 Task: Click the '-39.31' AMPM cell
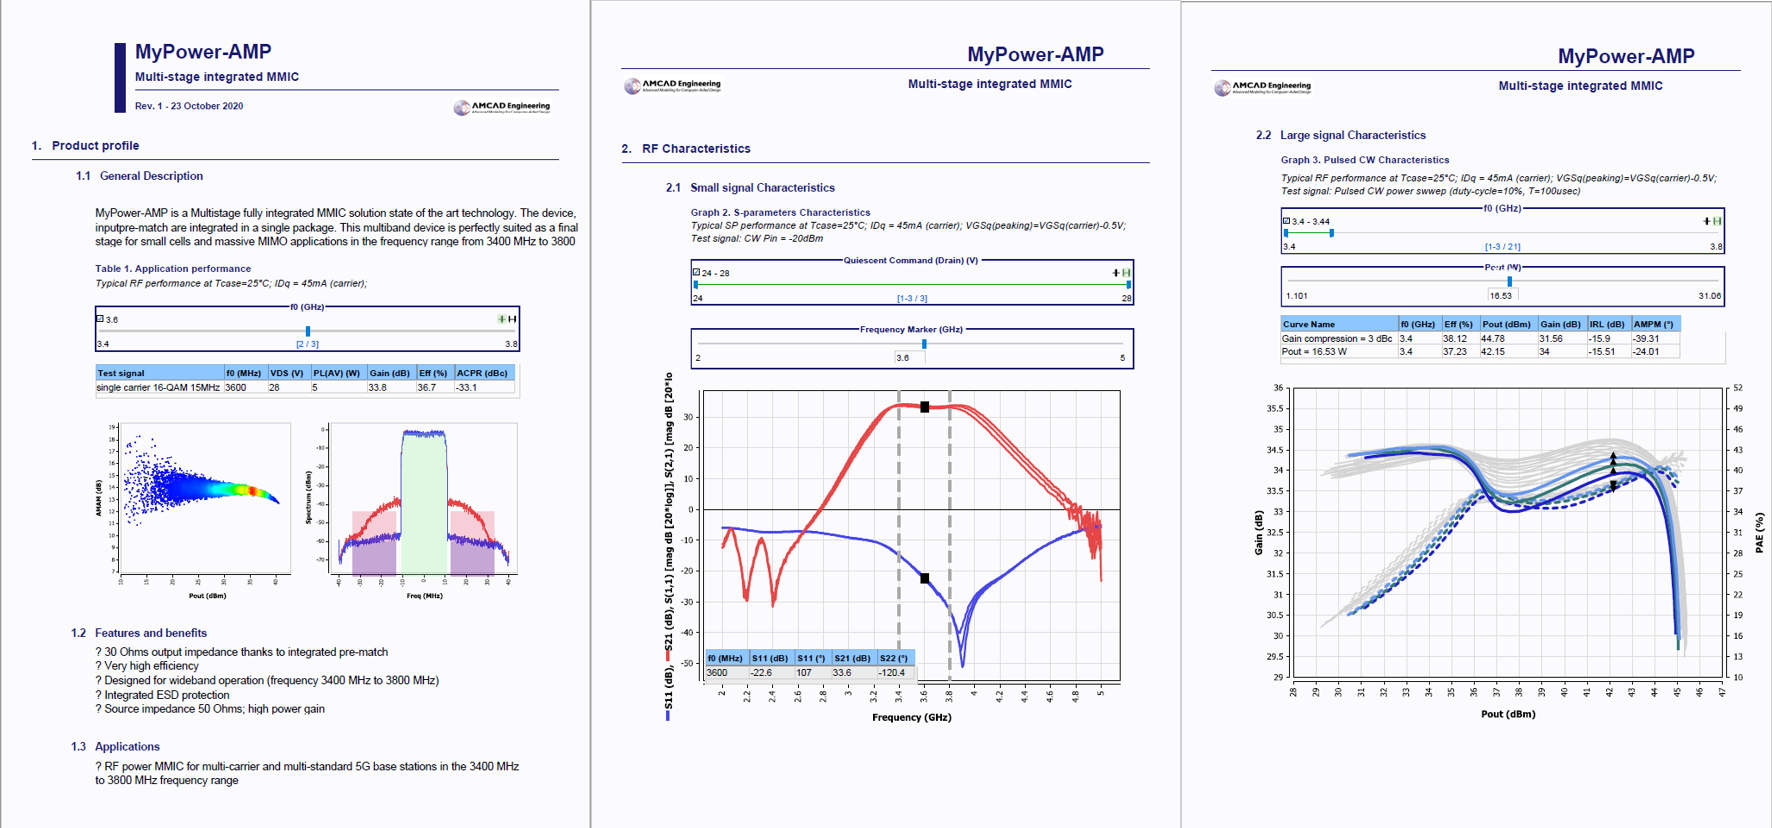point(1655,338)
